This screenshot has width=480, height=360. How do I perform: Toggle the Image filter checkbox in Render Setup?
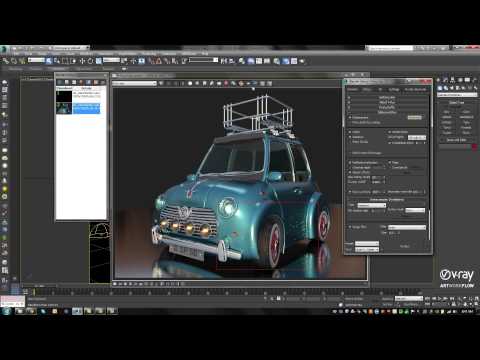coord(350,227)
